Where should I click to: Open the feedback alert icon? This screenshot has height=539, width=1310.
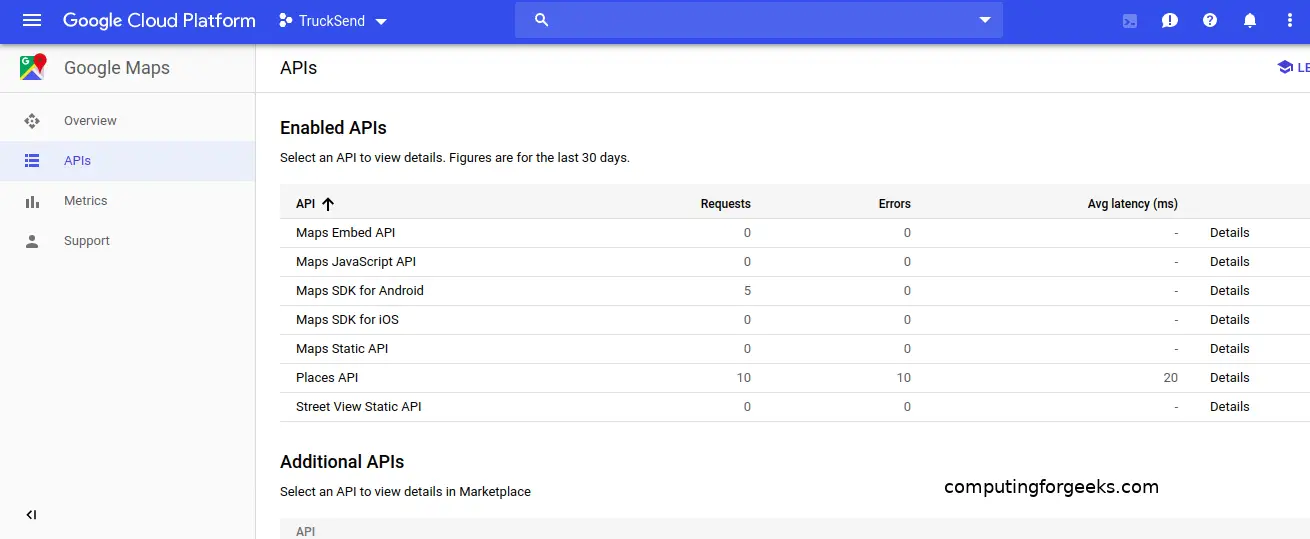pos(1170,20)
